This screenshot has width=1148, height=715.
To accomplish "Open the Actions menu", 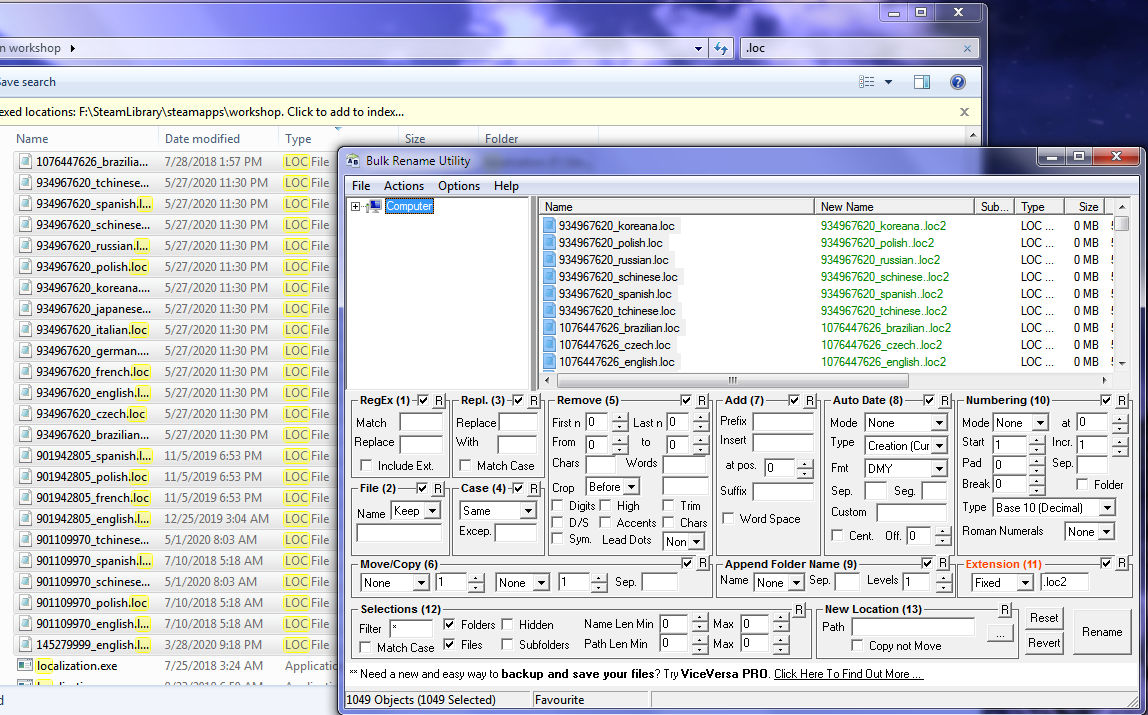I will tap(404, 186).
